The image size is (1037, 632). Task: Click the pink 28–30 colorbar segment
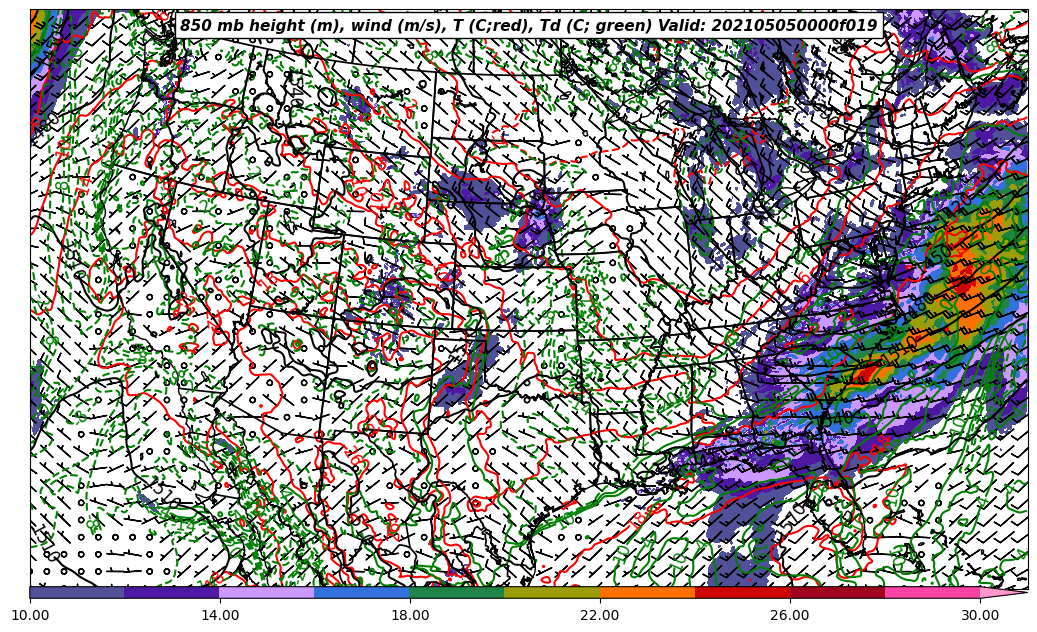tap(932, 592)
